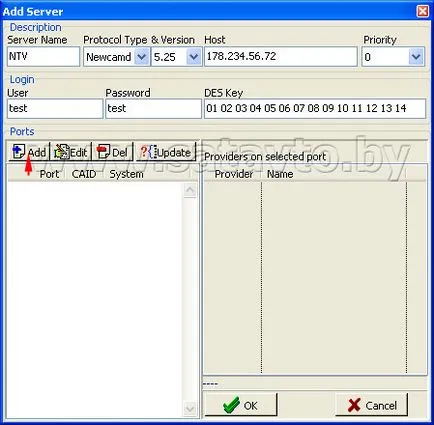Click the Host IP address field

pos(281,56)
